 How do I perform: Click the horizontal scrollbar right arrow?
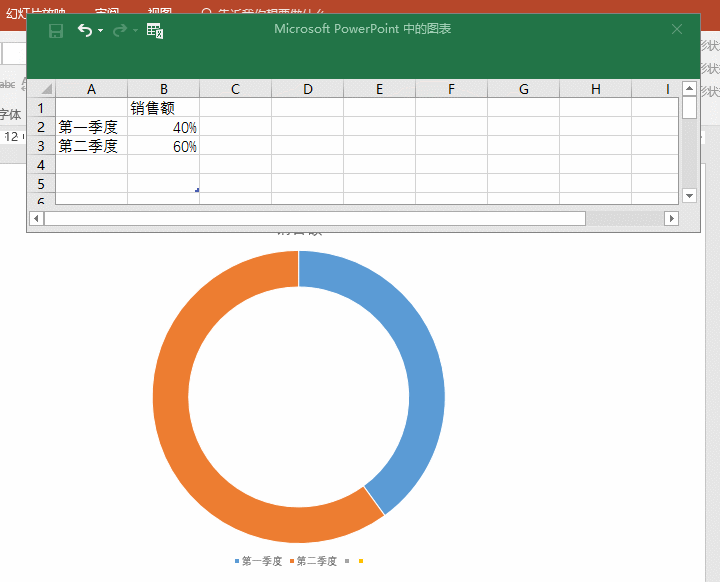tap(671, 218)
